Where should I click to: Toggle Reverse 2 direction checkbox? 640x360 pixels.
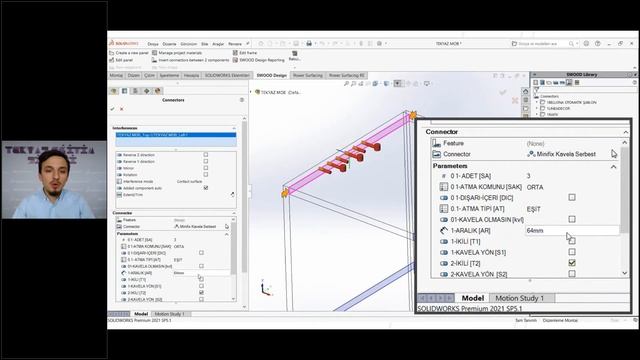tap(206, 155)
